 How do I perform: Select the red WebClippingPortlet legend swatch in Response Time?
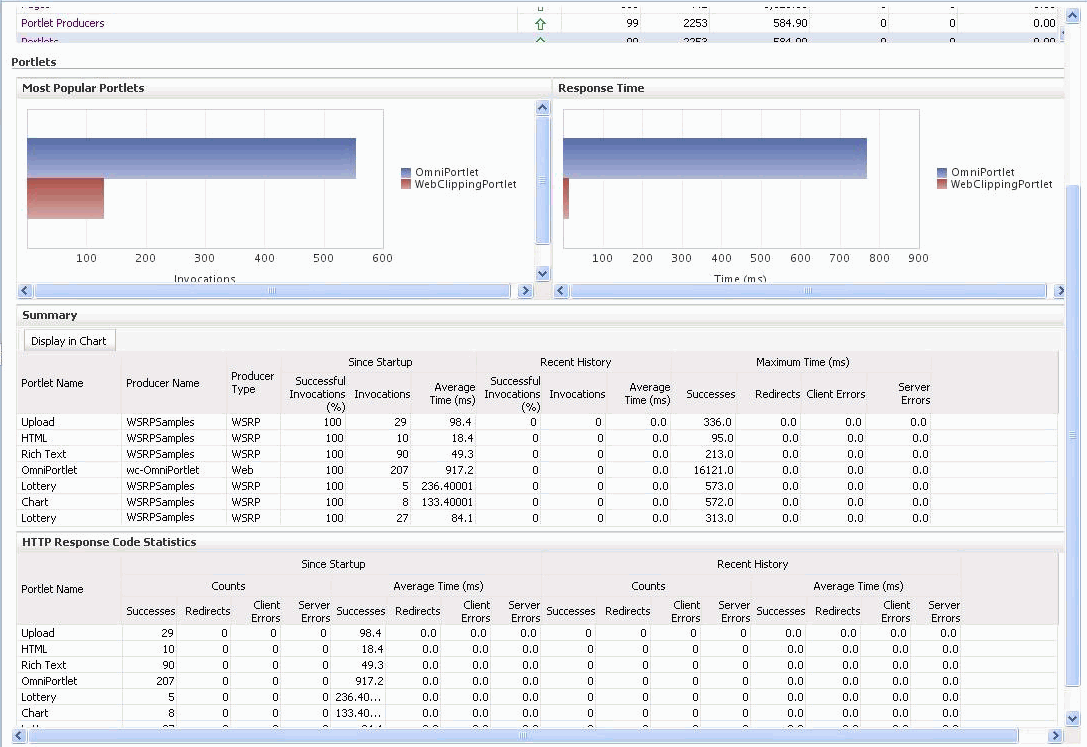[942, 185]
